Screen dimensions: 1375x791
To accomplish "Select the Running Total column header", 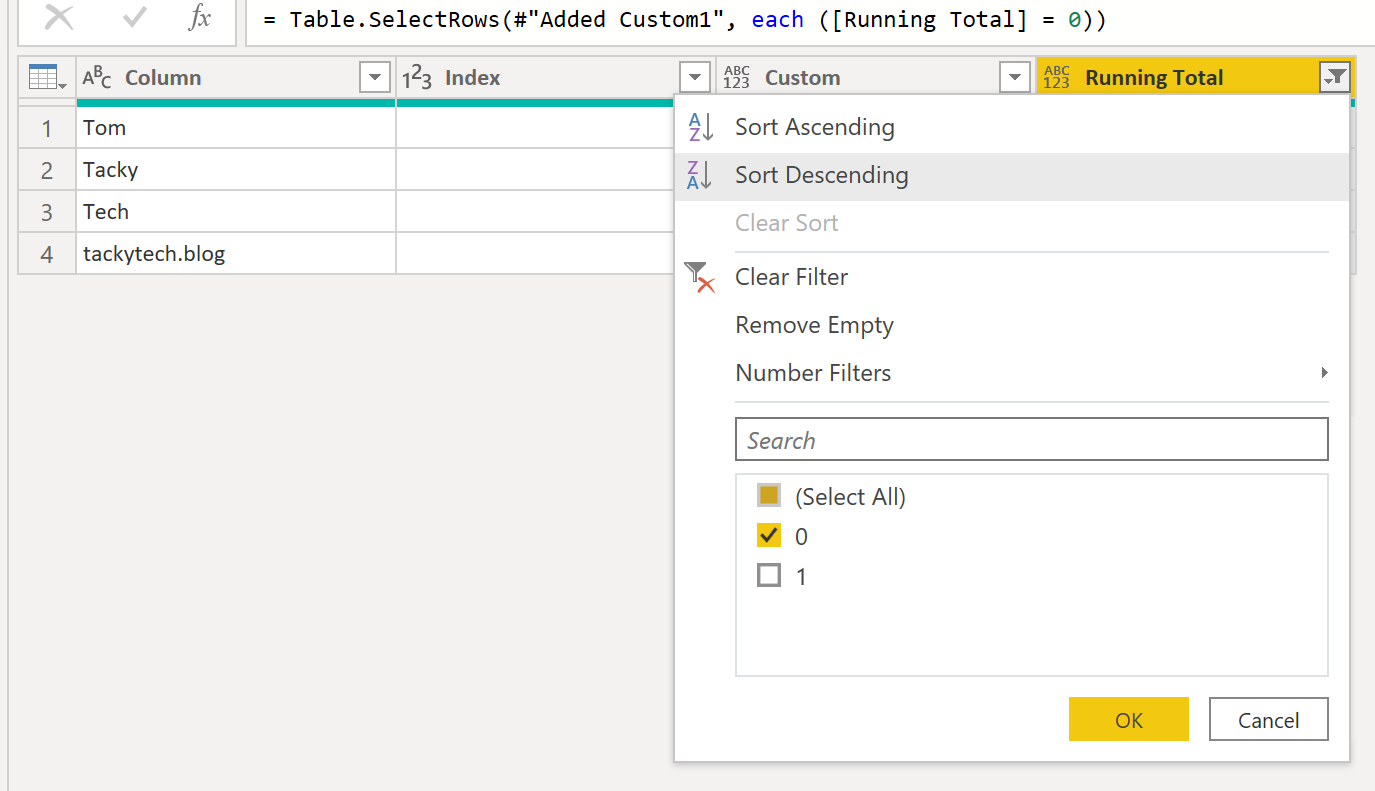I will point(1154,78).
